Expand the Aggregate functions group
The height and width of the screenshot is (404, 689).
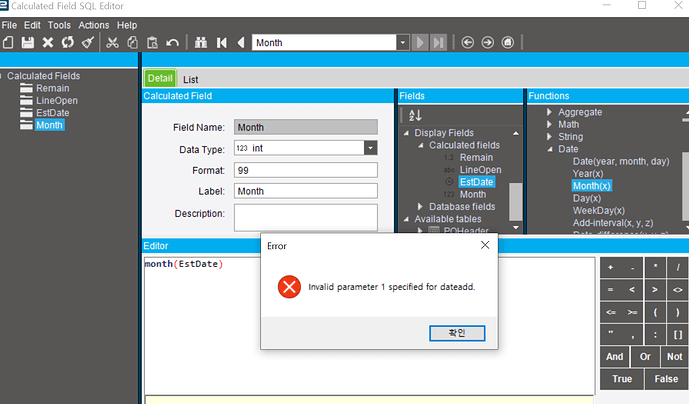[549, 112]
